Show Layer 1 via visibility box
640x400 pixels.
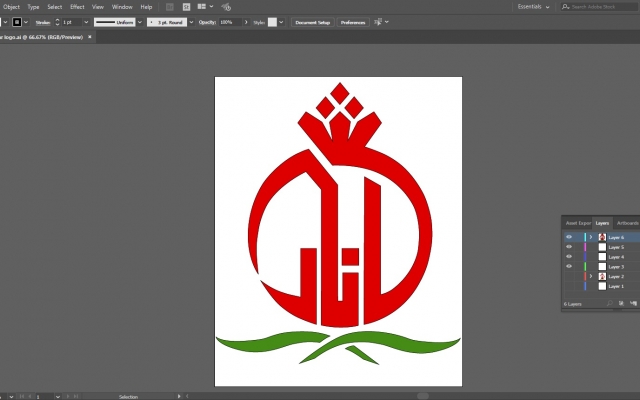coord(569,286)
